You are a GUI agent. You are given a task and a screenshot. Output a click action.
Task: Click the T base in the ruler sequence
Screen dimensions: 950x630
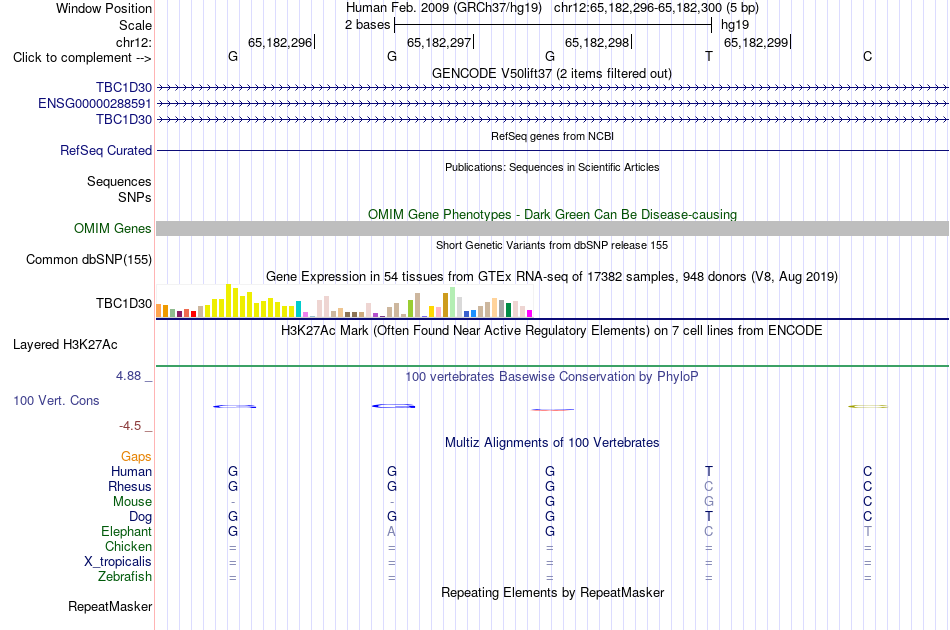click(x=709, y=56)
